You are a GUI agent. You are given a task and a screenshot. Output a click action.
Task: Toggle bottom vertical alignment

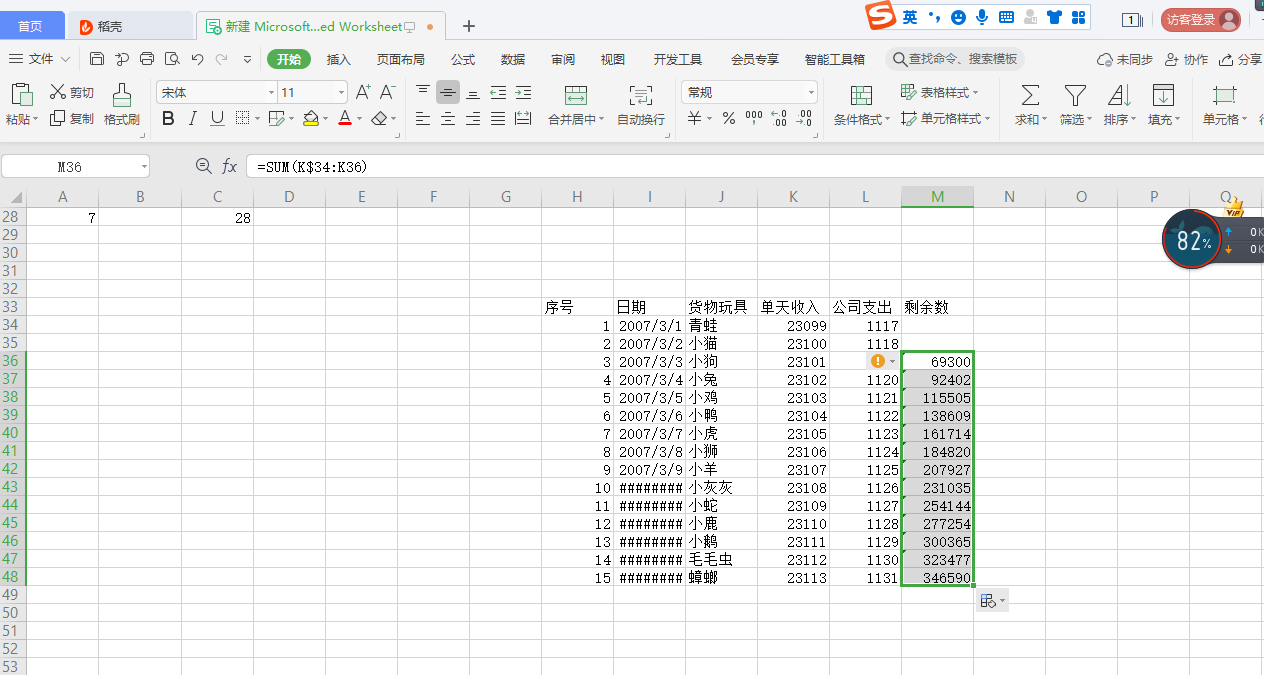coord(473,92)
